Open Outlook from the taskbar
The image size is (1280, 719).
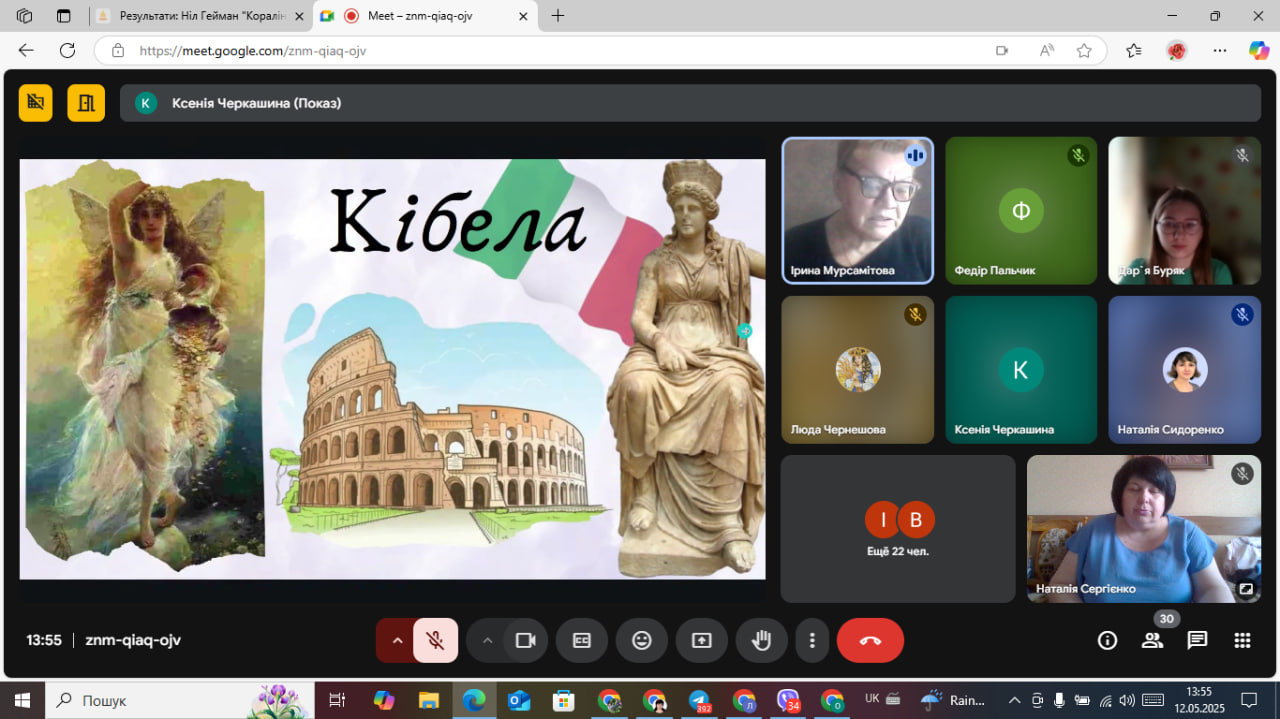pyautogui.click(x=518, y=700)
